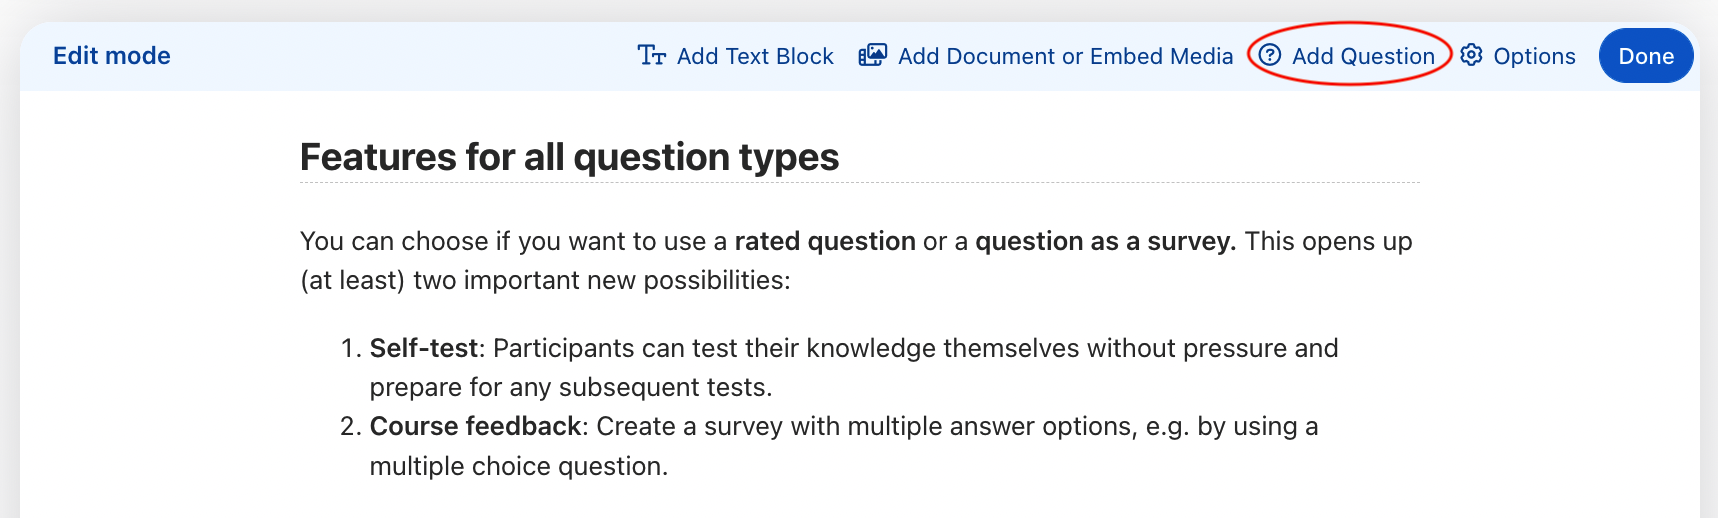Click the question mark icon beside Add Question

click(1269, 55)
